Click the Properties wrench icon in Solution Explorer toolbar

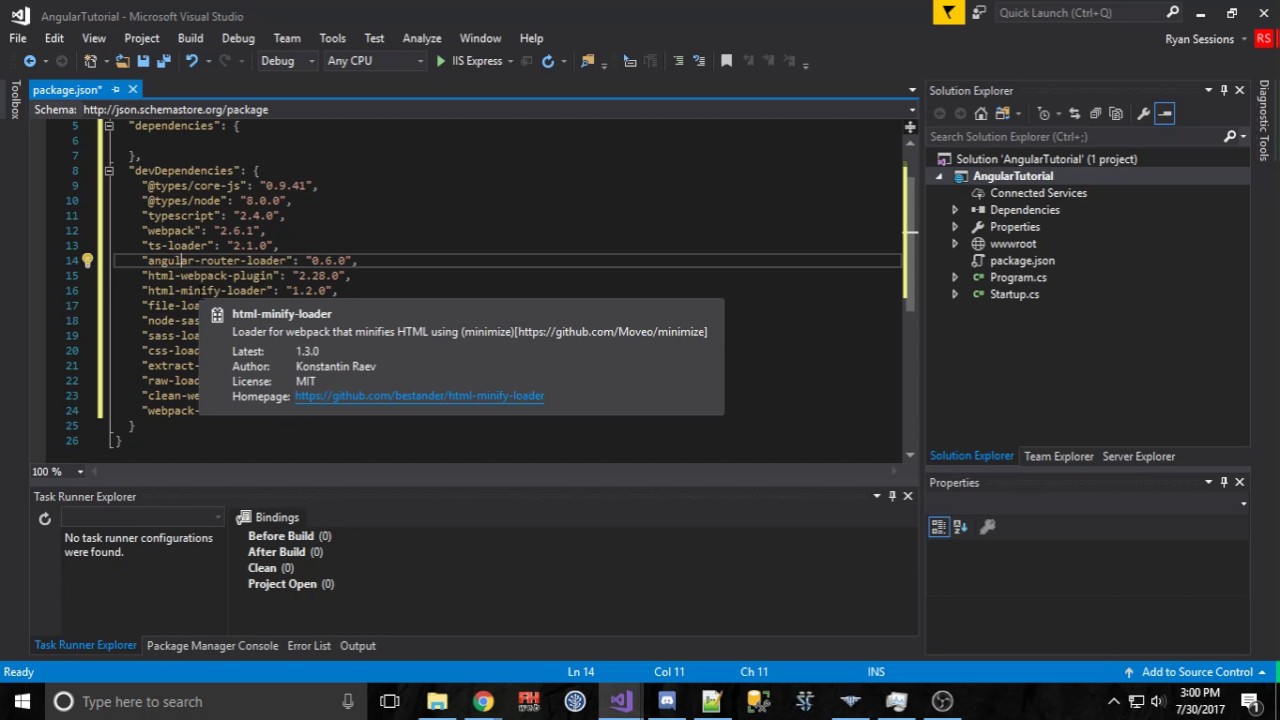(x=1143, y=113)
